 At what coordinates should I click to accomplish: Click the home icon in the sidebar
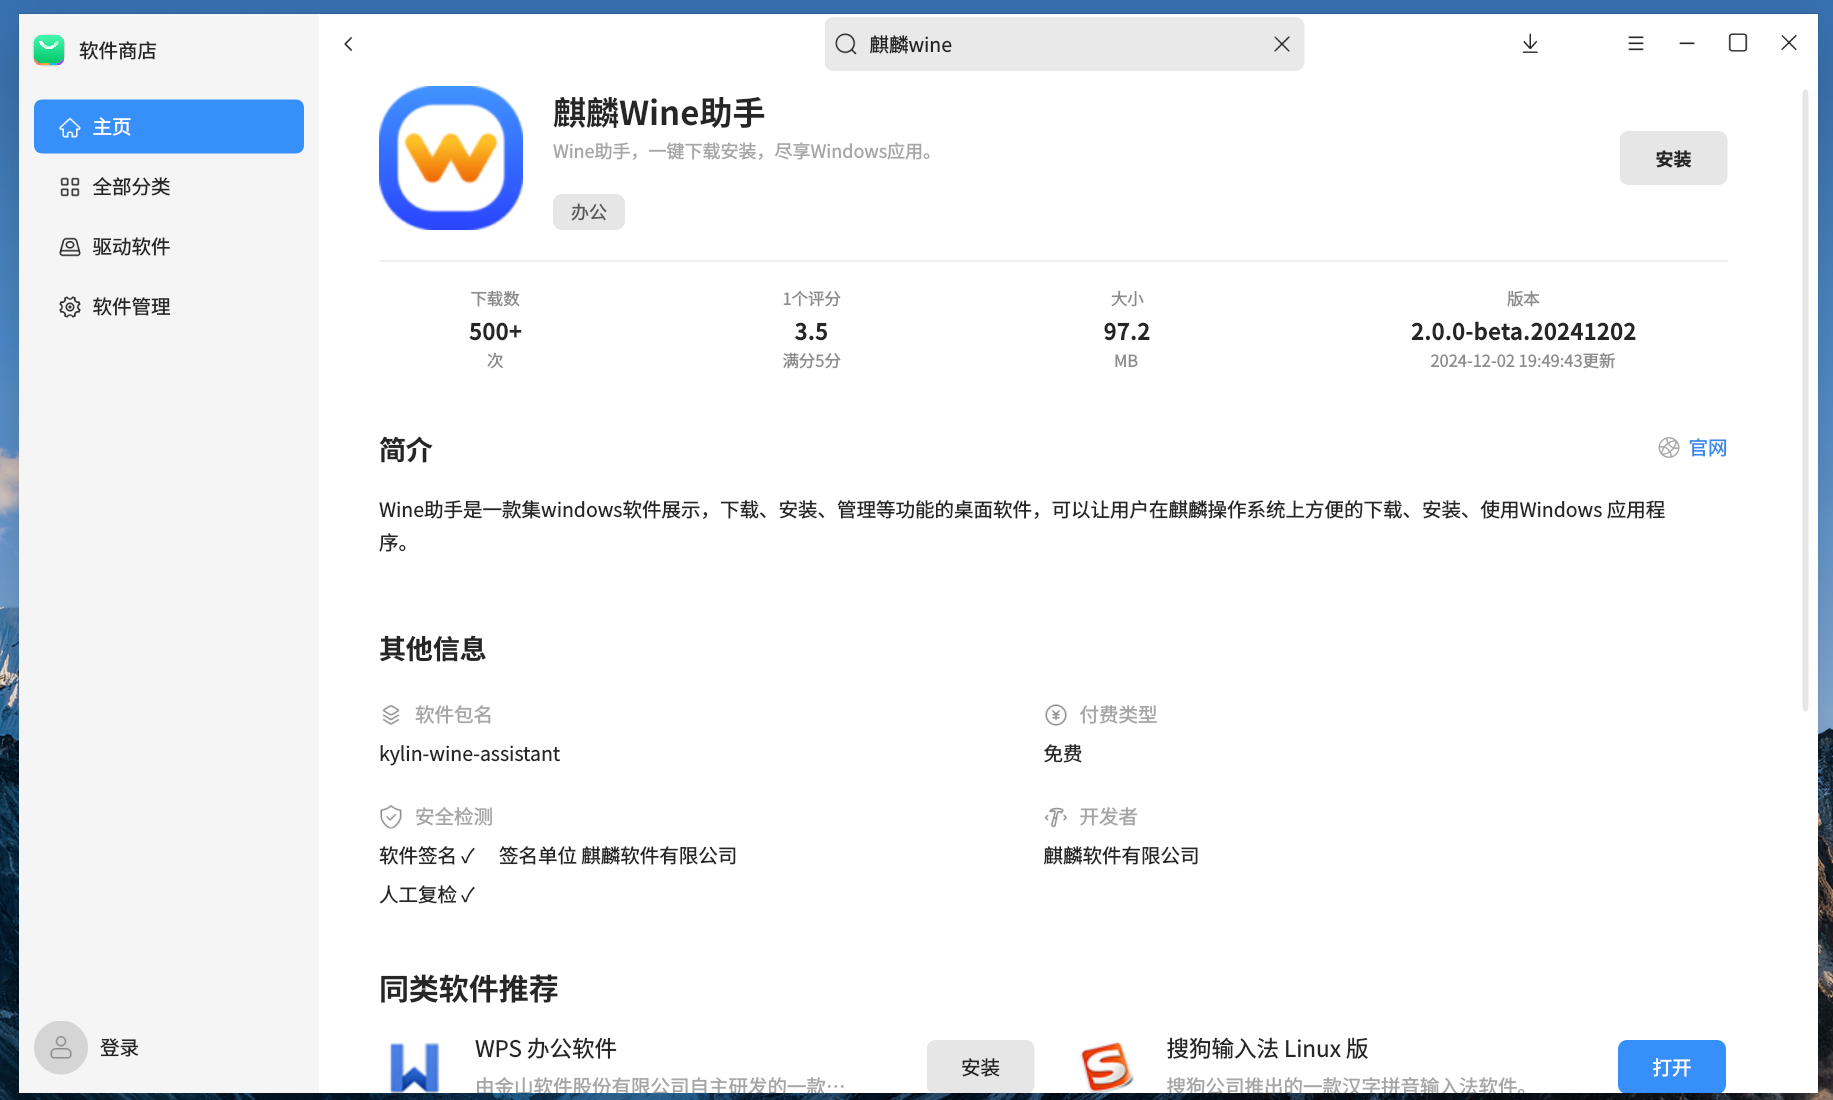pyautogui.click(x=70, y=127)
